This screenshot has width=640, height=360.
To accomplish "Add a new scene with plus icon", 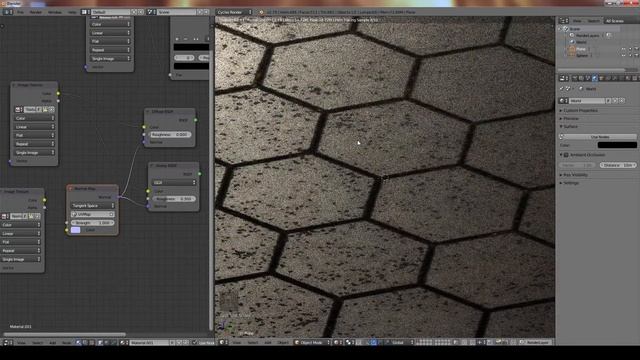I will pyautogui.click(x=200, y=12).
